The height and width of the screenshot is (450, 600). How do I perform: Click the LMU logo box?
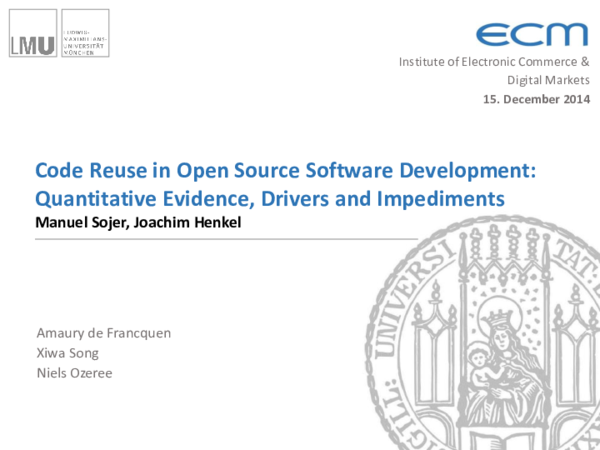point(32,33)
